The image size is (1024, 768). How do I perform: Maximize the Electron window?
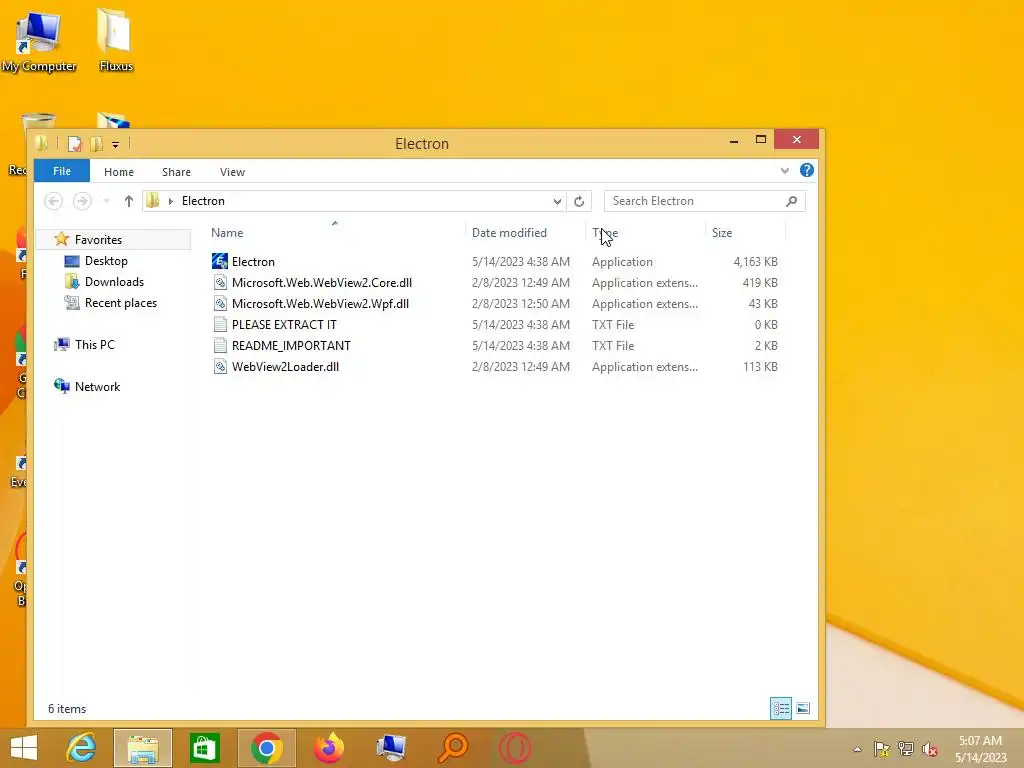761,140
